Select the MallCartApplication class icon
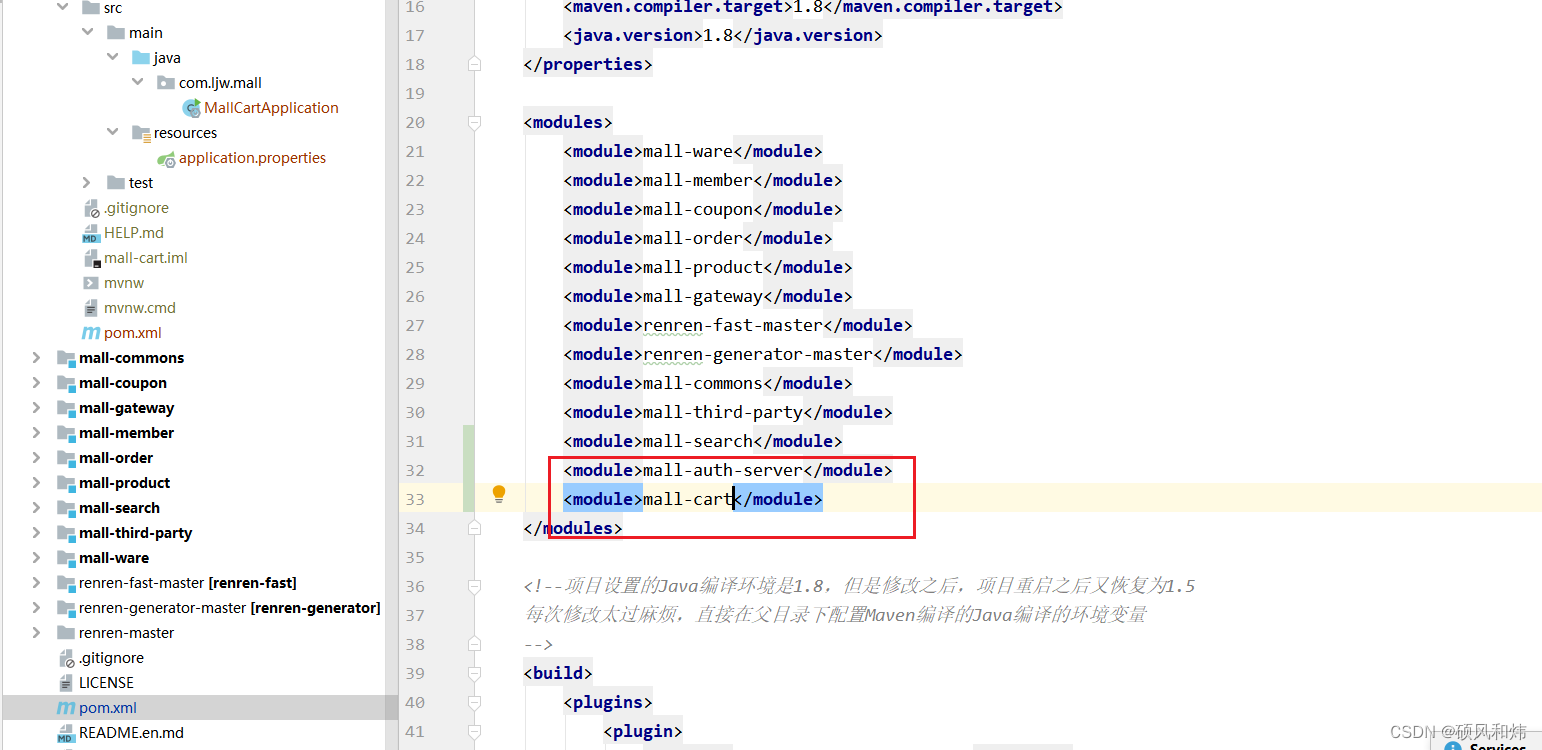This screenshot has height=750, width=1542. coord(191,108)
